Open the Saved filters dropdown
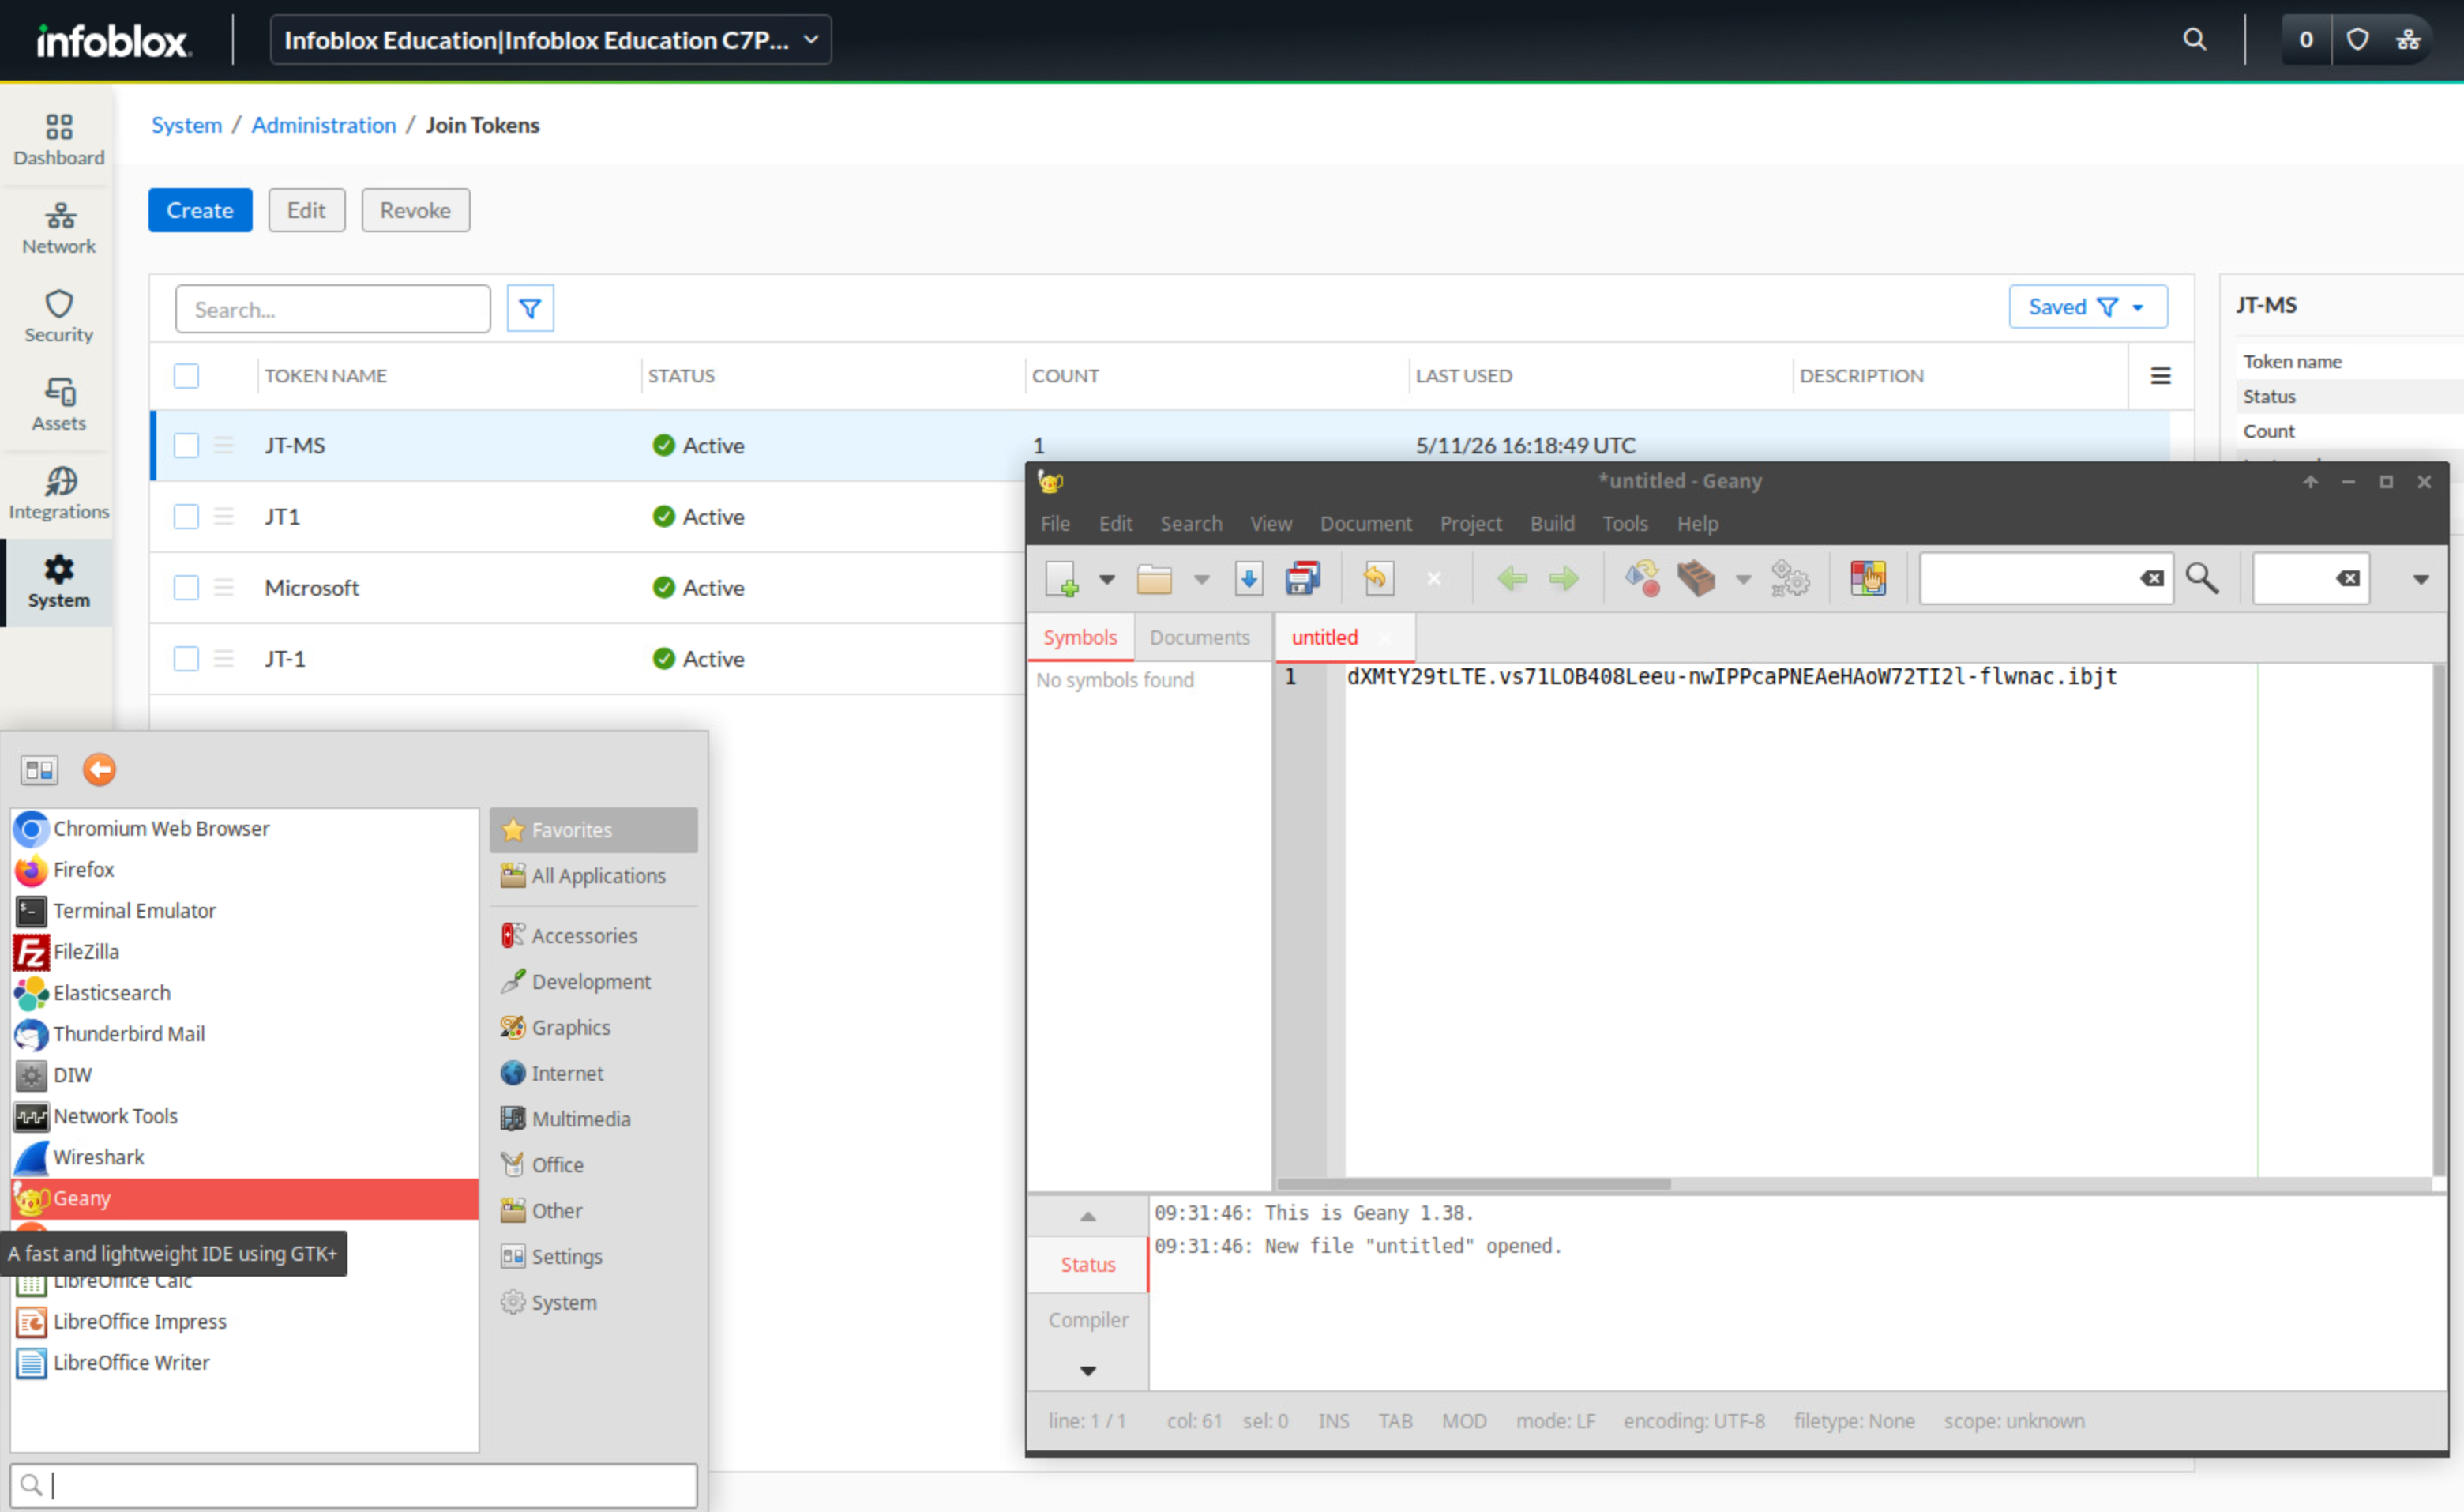 (x=2088, y=307)
